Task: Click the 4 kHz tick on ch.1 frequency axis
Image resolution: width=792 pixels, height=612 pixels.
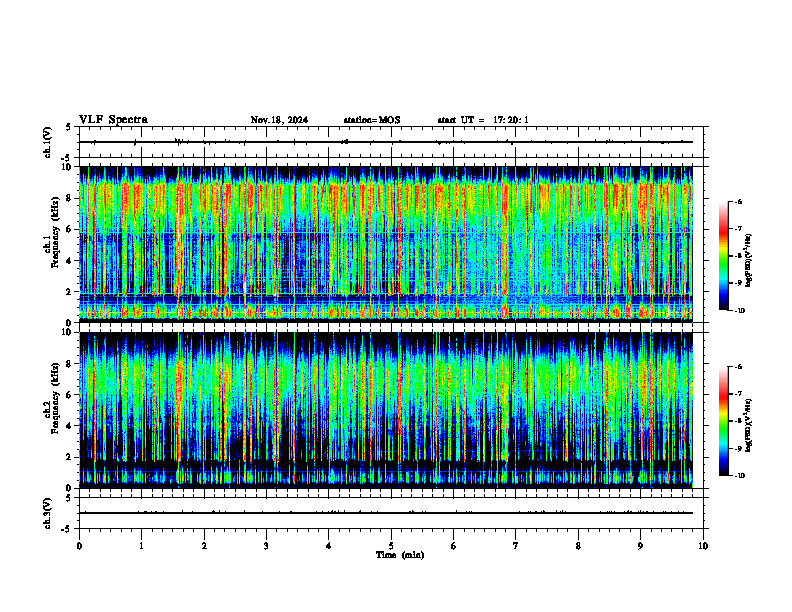Action: (70, 261)
